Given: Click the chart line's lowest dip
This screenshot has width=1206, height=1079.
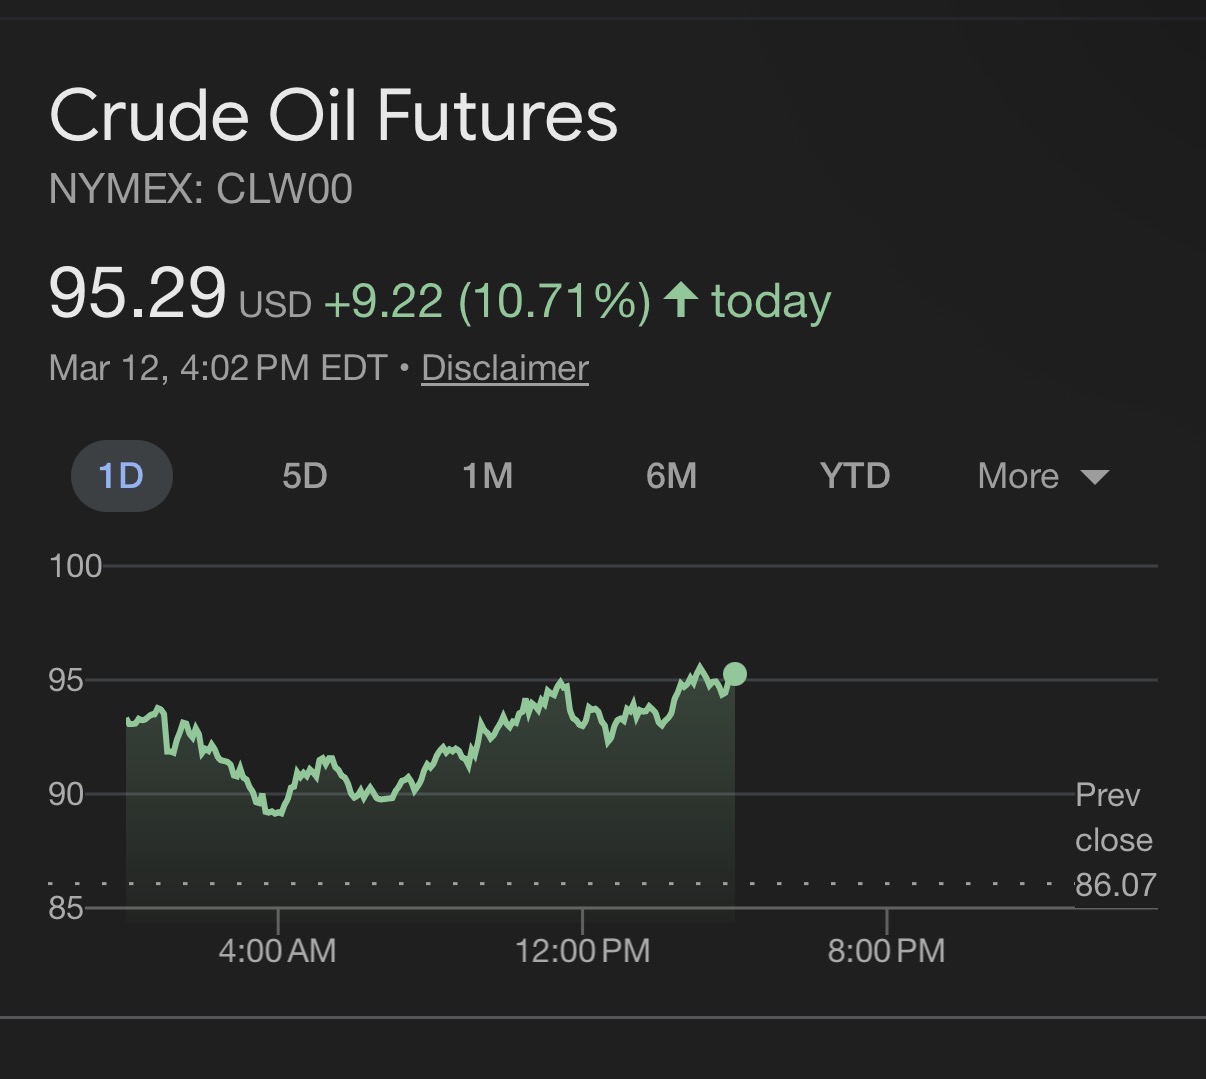Looking at the screenshot, I should tap(274, 813).
